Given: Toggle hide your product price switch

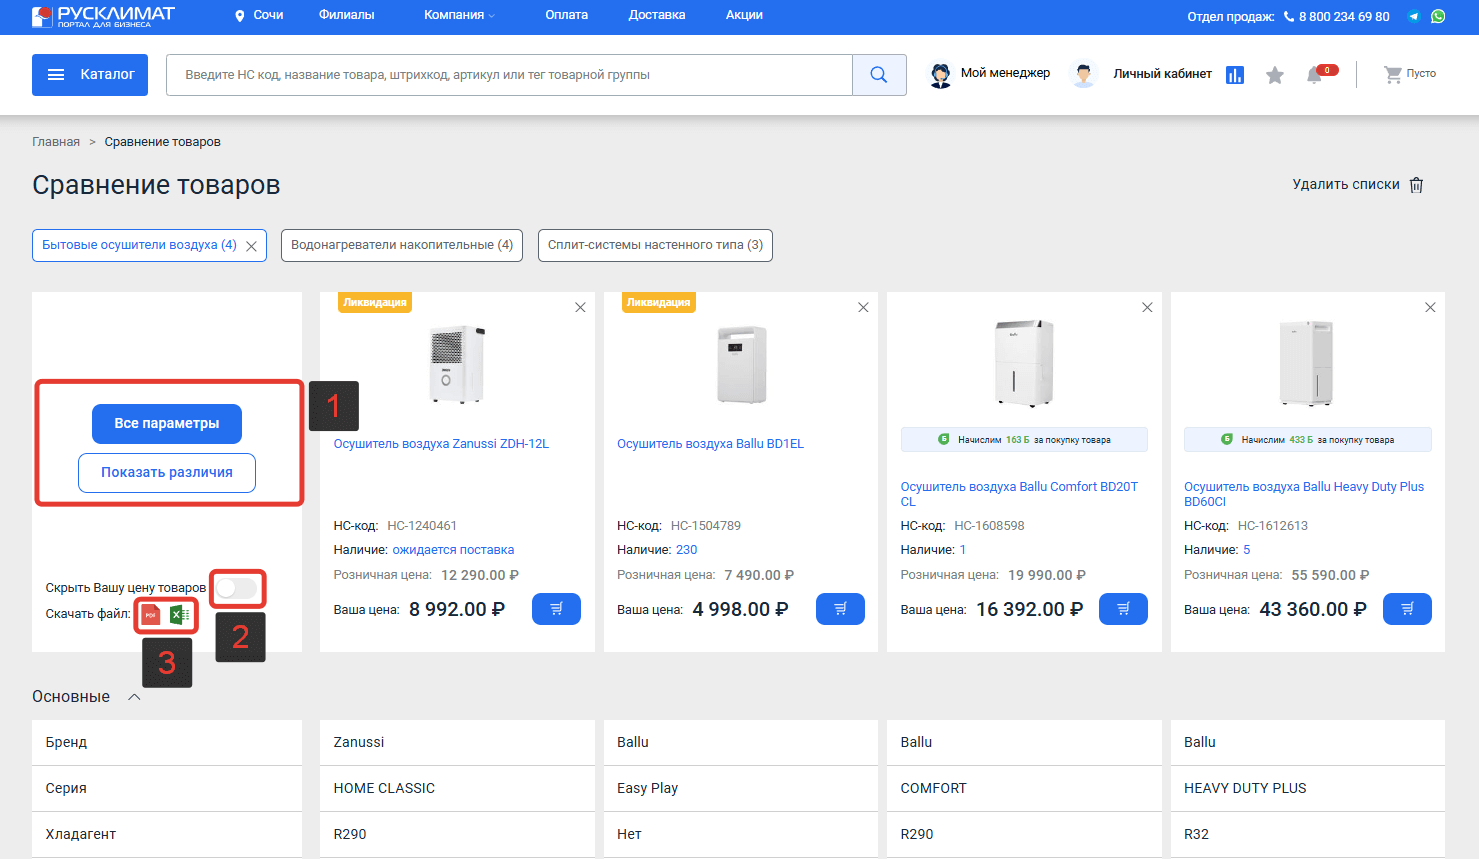Looking at the screenshot, I should pyautogui.click(x=236, y=588).
